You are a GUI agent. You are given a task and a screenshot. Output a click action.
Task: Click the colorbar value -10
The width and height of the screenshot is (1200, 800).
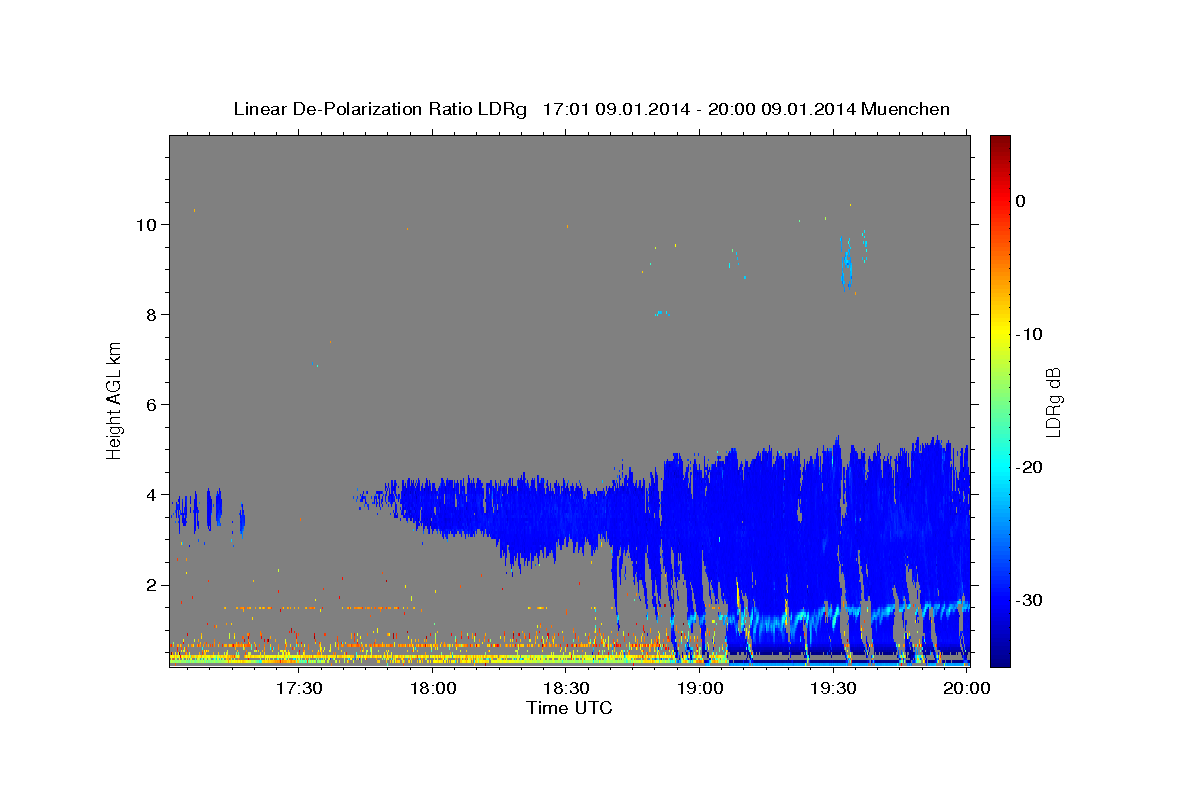[x=1027, y=334]
